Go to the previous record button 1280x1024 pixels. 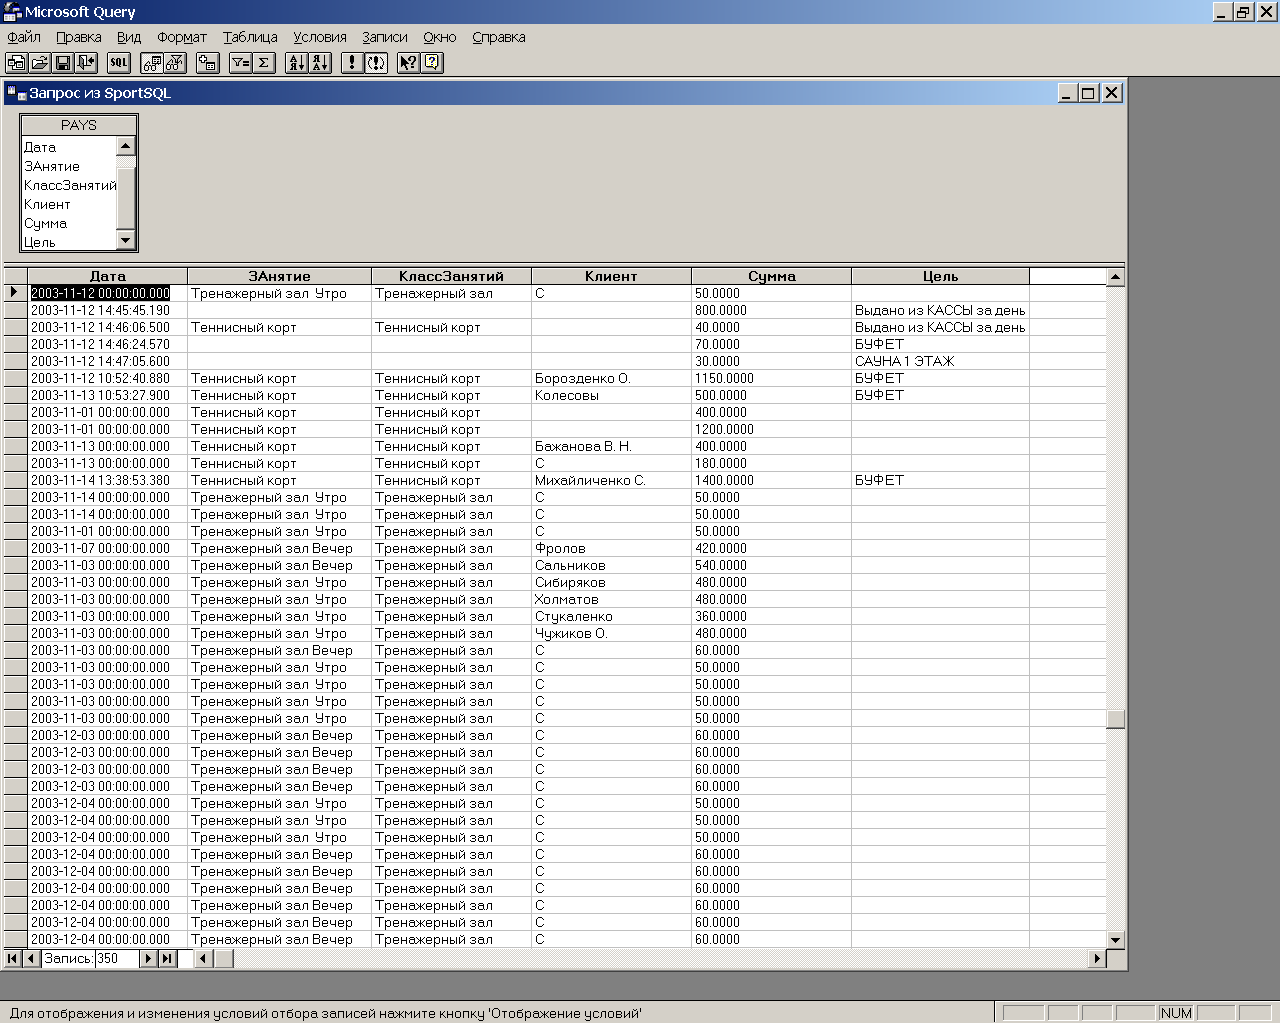pos(31,958)
